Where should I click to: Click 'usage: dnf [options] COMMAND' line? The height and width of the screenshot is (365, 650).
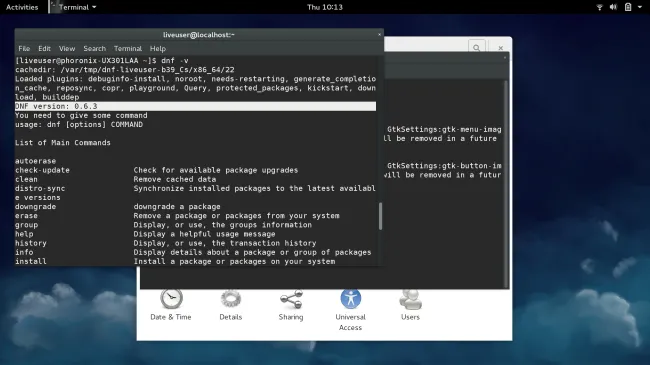point(79,124)
